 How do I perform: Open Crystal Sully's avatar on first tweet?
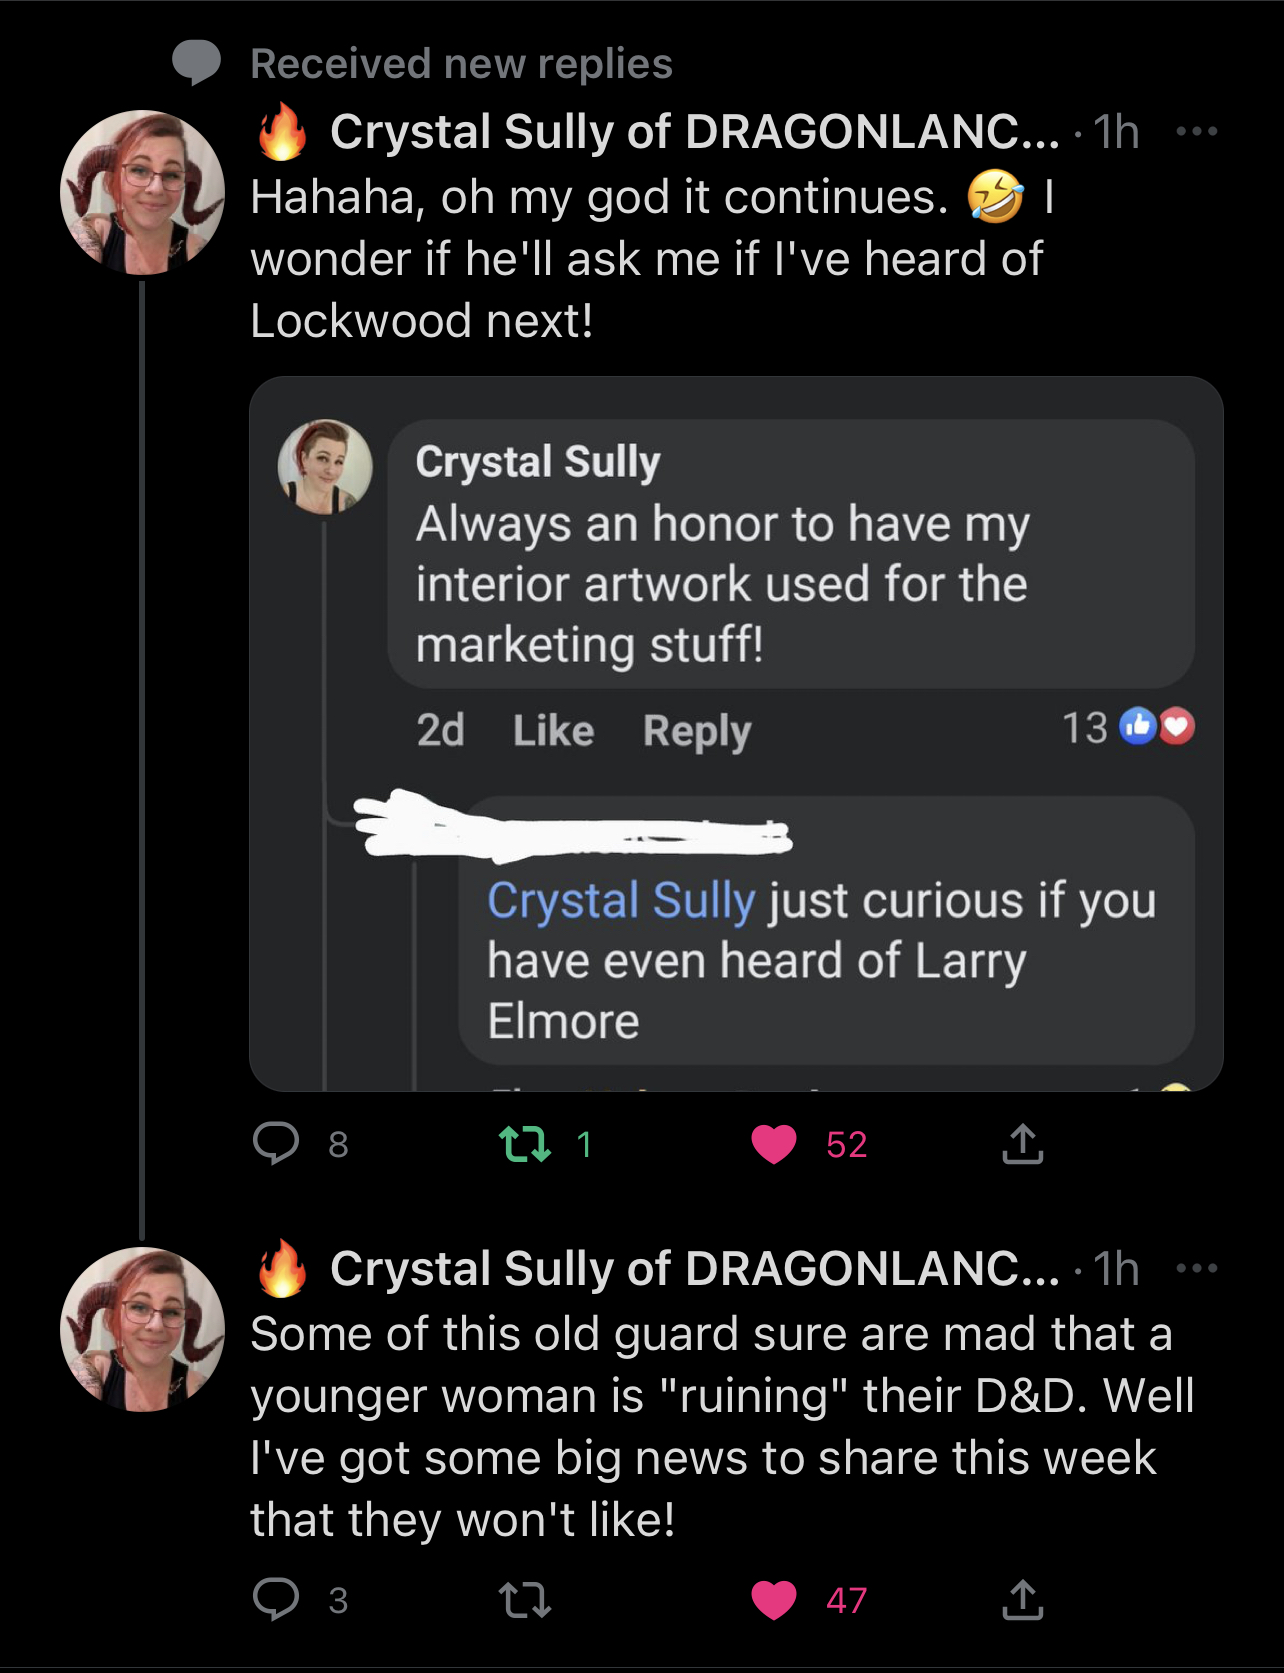point(142,192)
